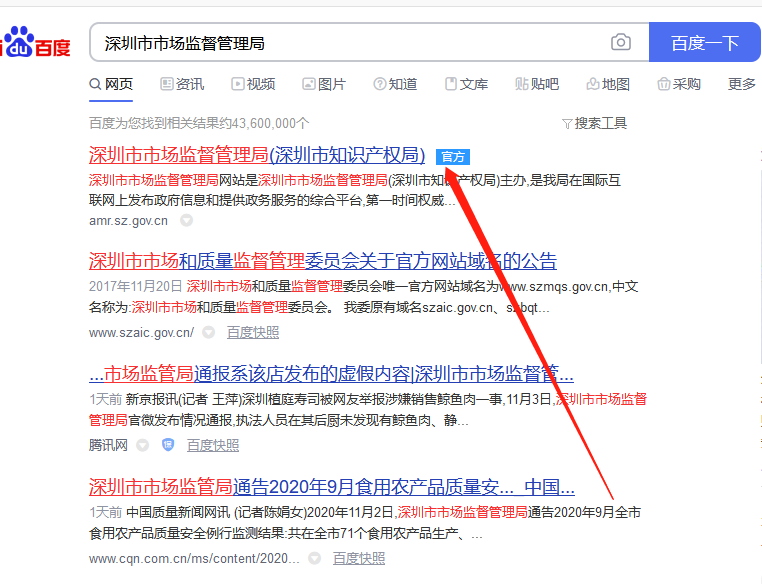Click the 官方 official badge
The height and width of the screenshot is (584, 762).
[x=453, y=157]
